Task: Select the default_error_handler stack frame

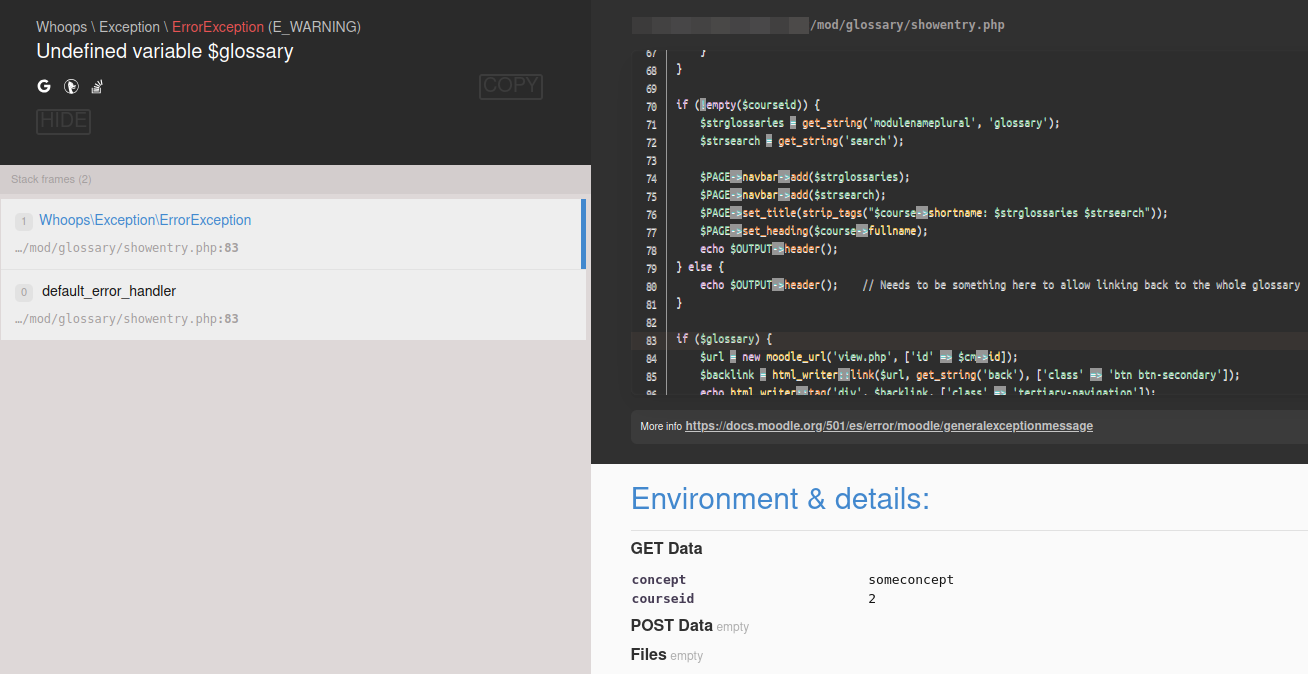Action: click(292, 305)
